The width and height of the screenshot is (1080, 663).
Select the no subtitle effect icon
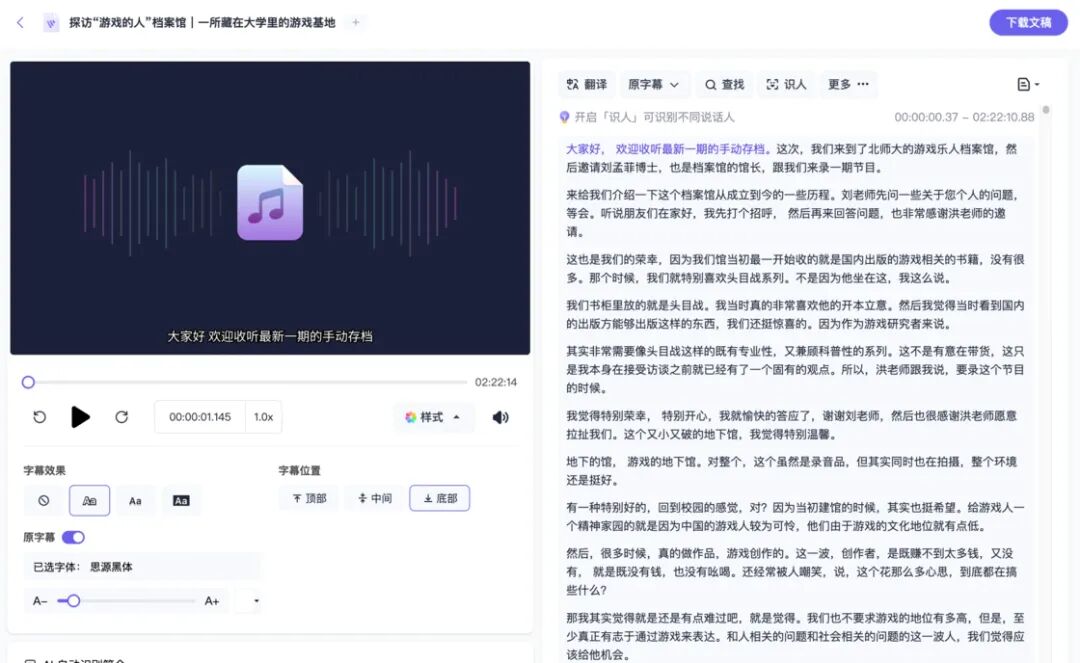43,501
